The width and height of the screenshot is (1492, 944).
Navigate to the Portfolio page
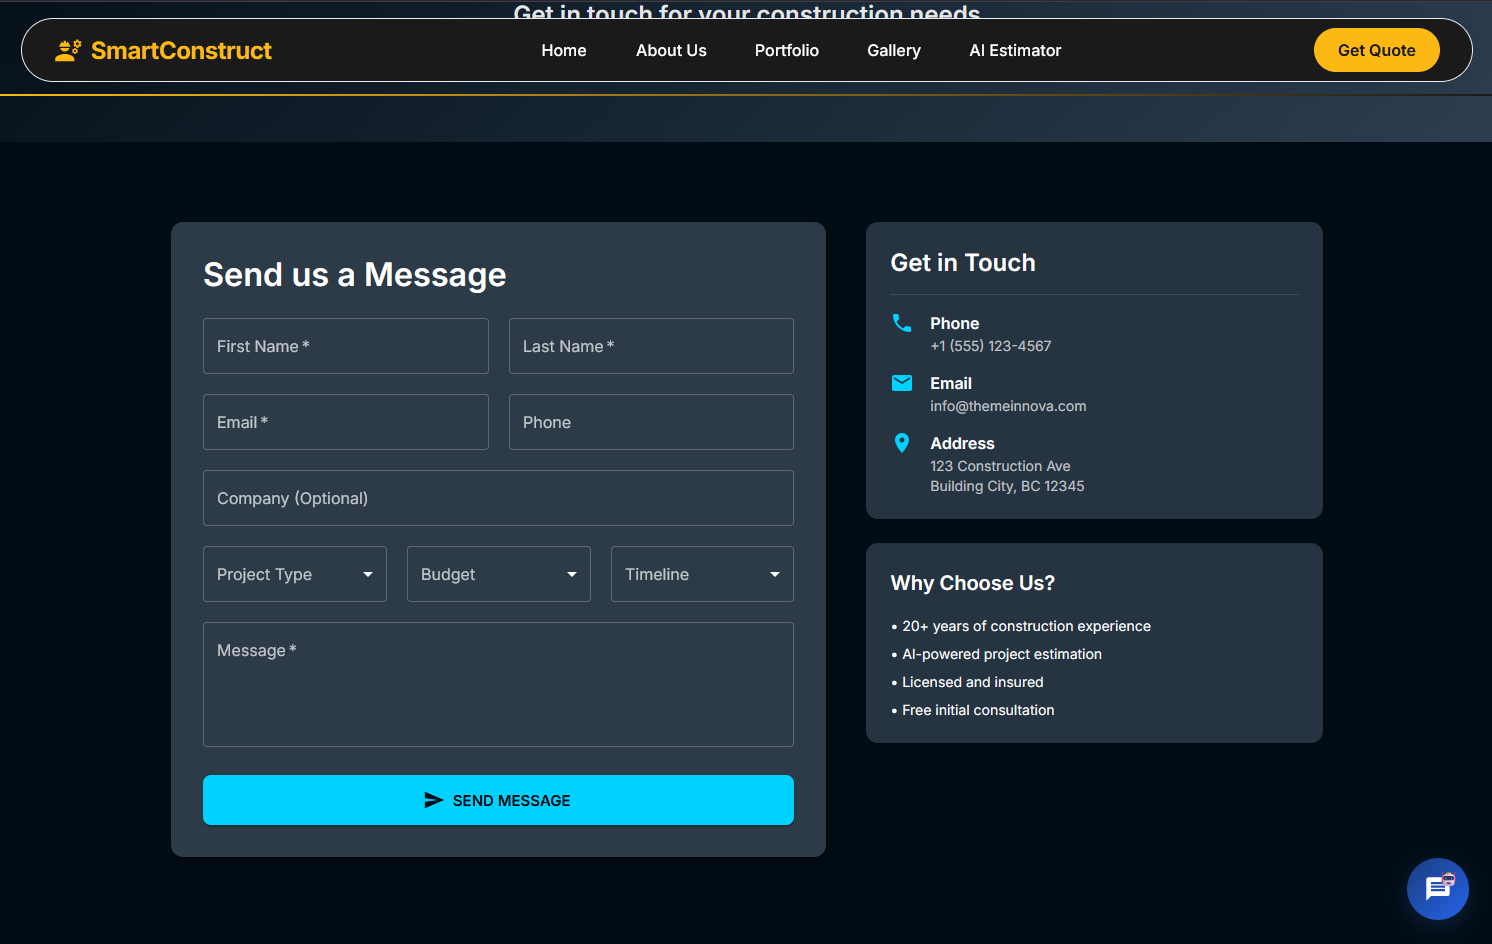[x=786, y=50]
